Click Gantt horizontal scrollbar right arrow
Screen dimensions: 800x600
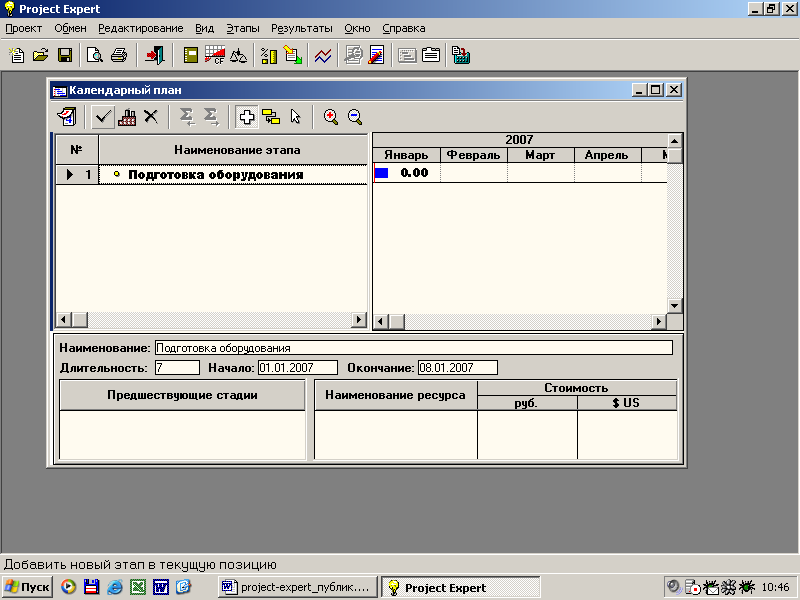(659, 321)
